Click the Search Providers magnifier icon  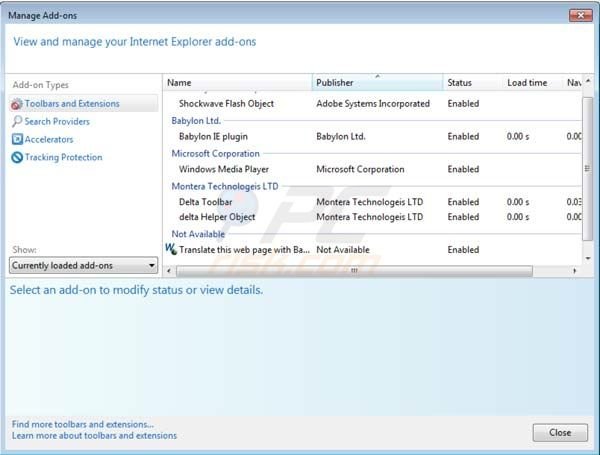(x=16, y=122)
